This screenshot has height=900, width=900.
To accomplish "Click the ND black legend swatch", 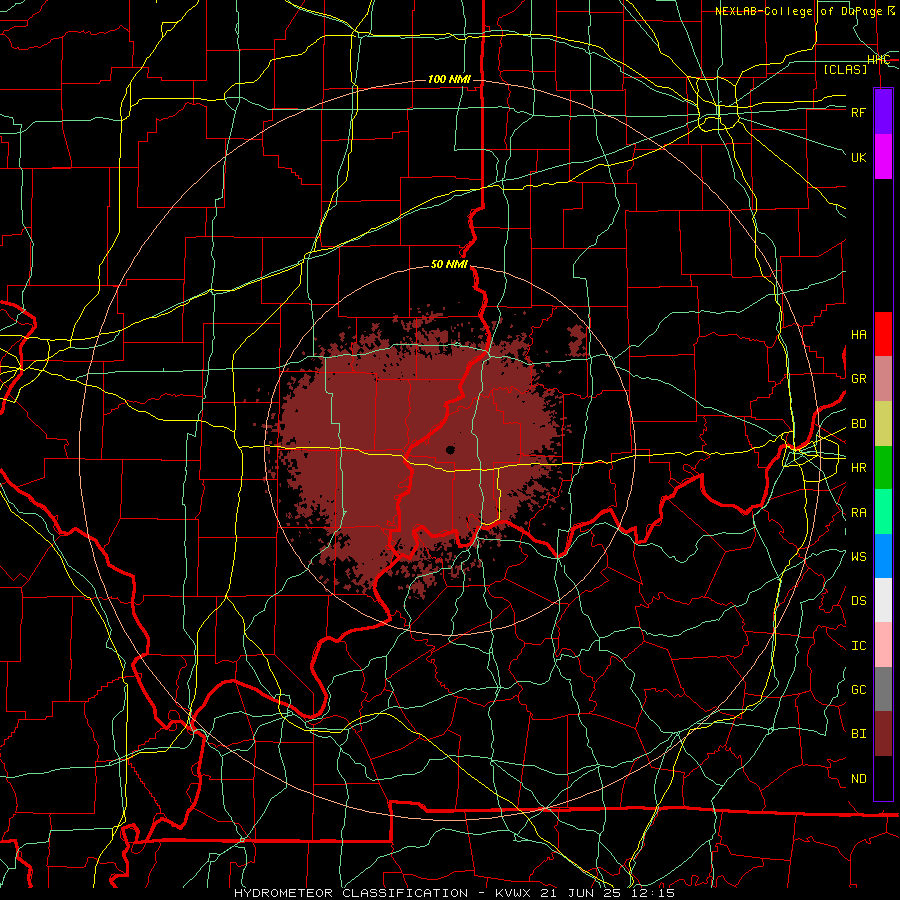I will pyautogui.click(x=883, y=778).
